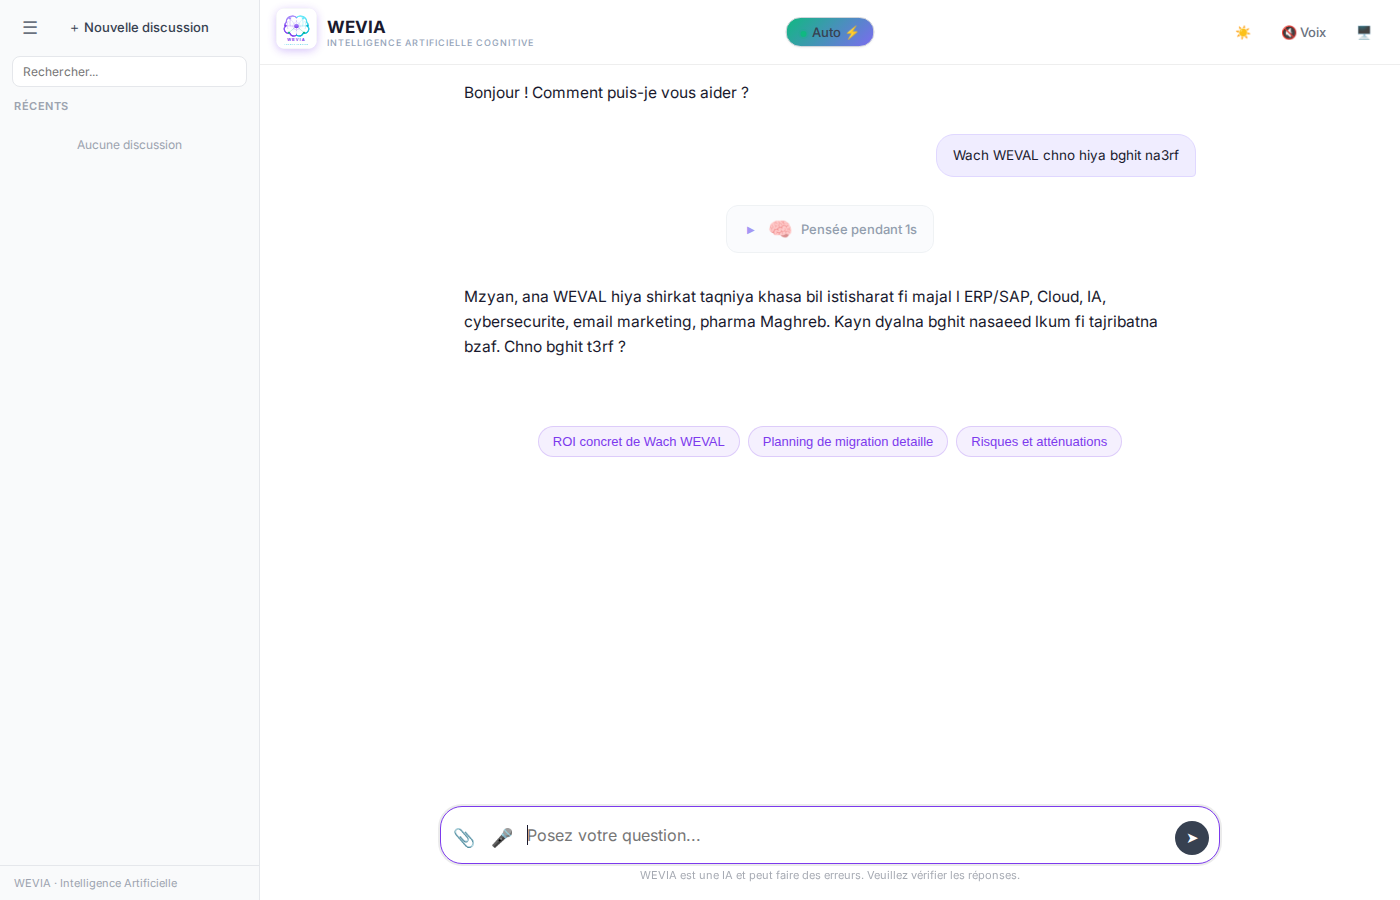Expand the 'Pensée pendant 1s' text

pyautogui.click(x=858, y=230)
